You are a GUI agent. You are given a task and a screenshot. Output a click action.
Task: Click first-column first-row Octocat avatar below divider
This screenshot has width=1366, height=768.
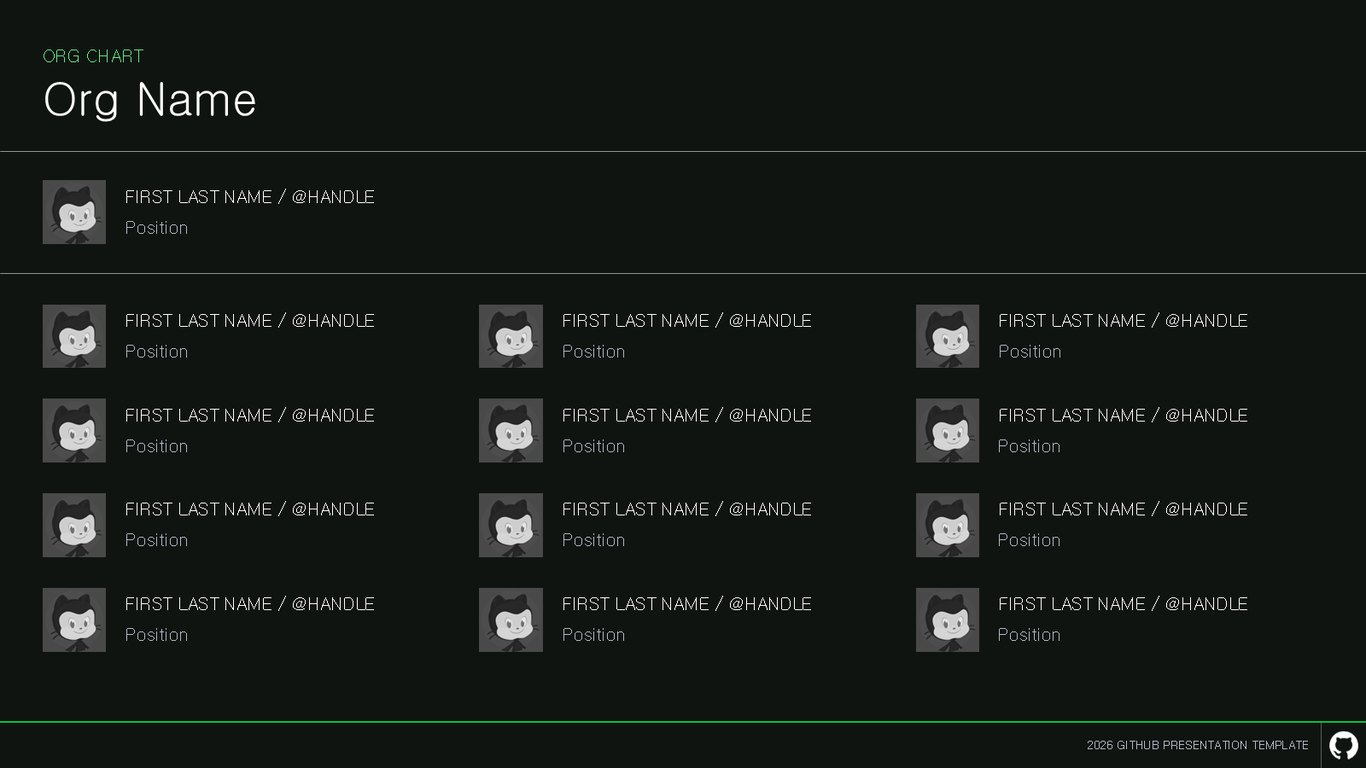coord(74,336)
